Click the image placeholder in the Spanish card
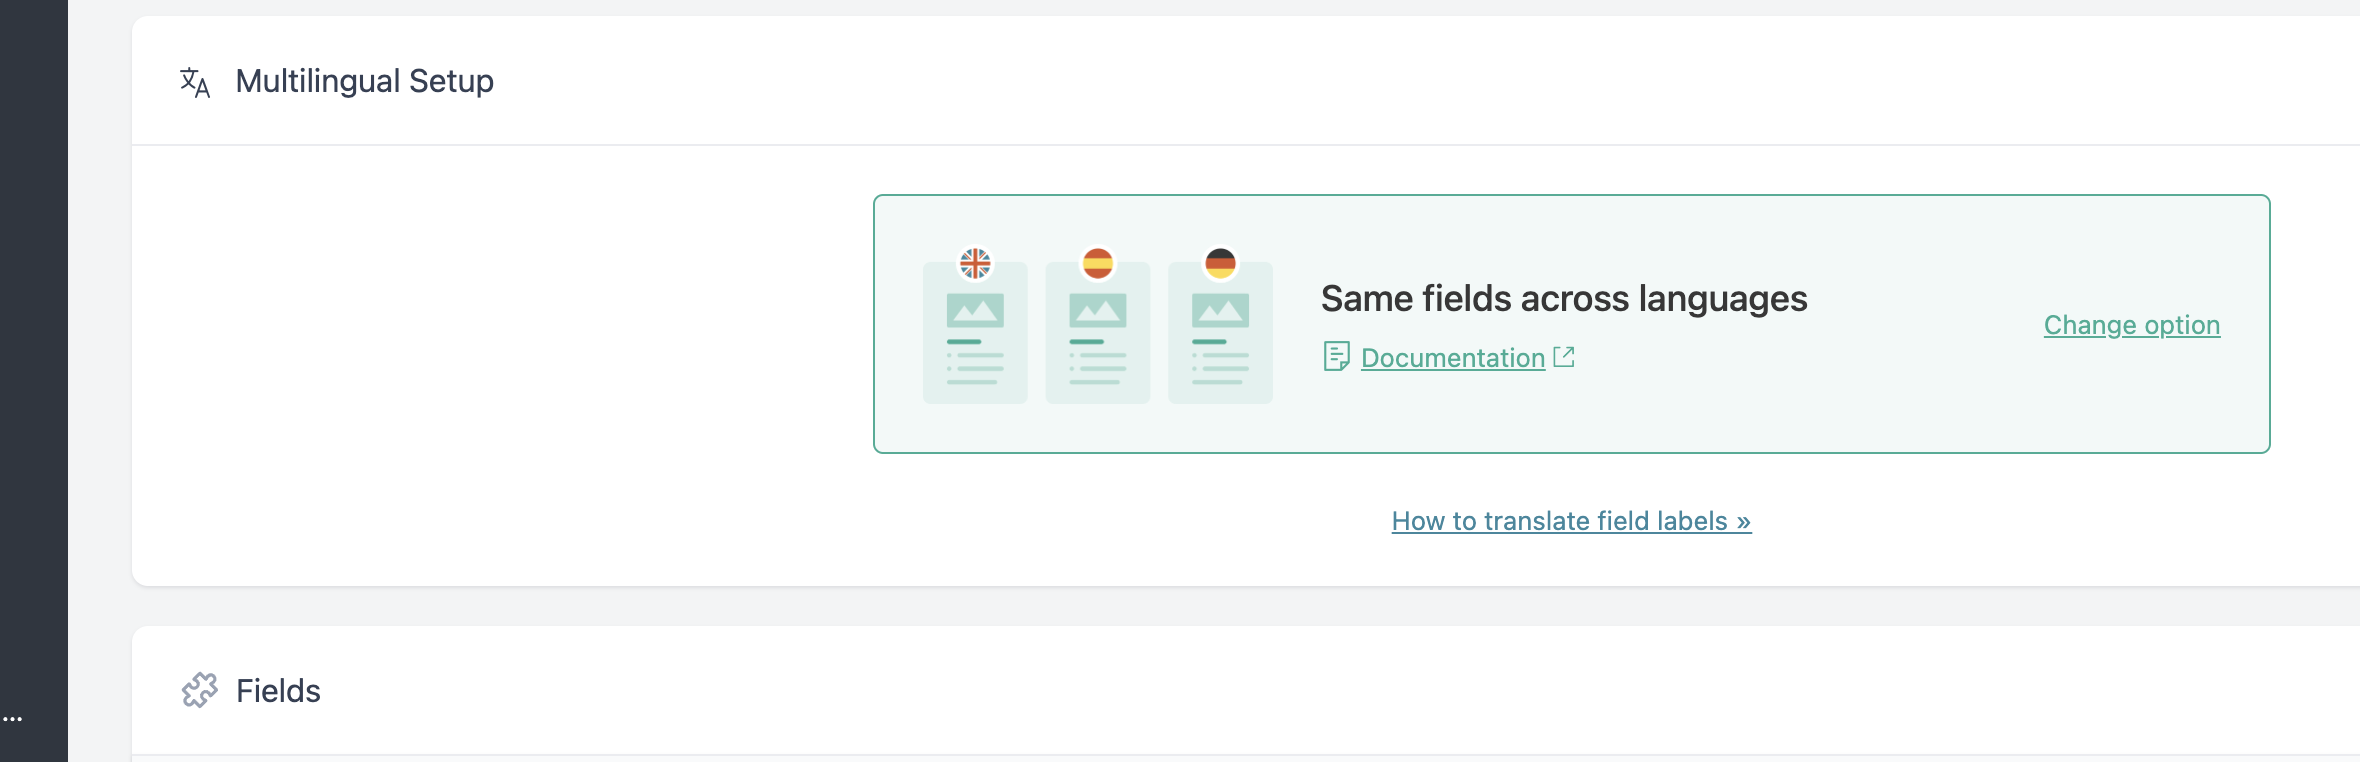 (1098, 311)
